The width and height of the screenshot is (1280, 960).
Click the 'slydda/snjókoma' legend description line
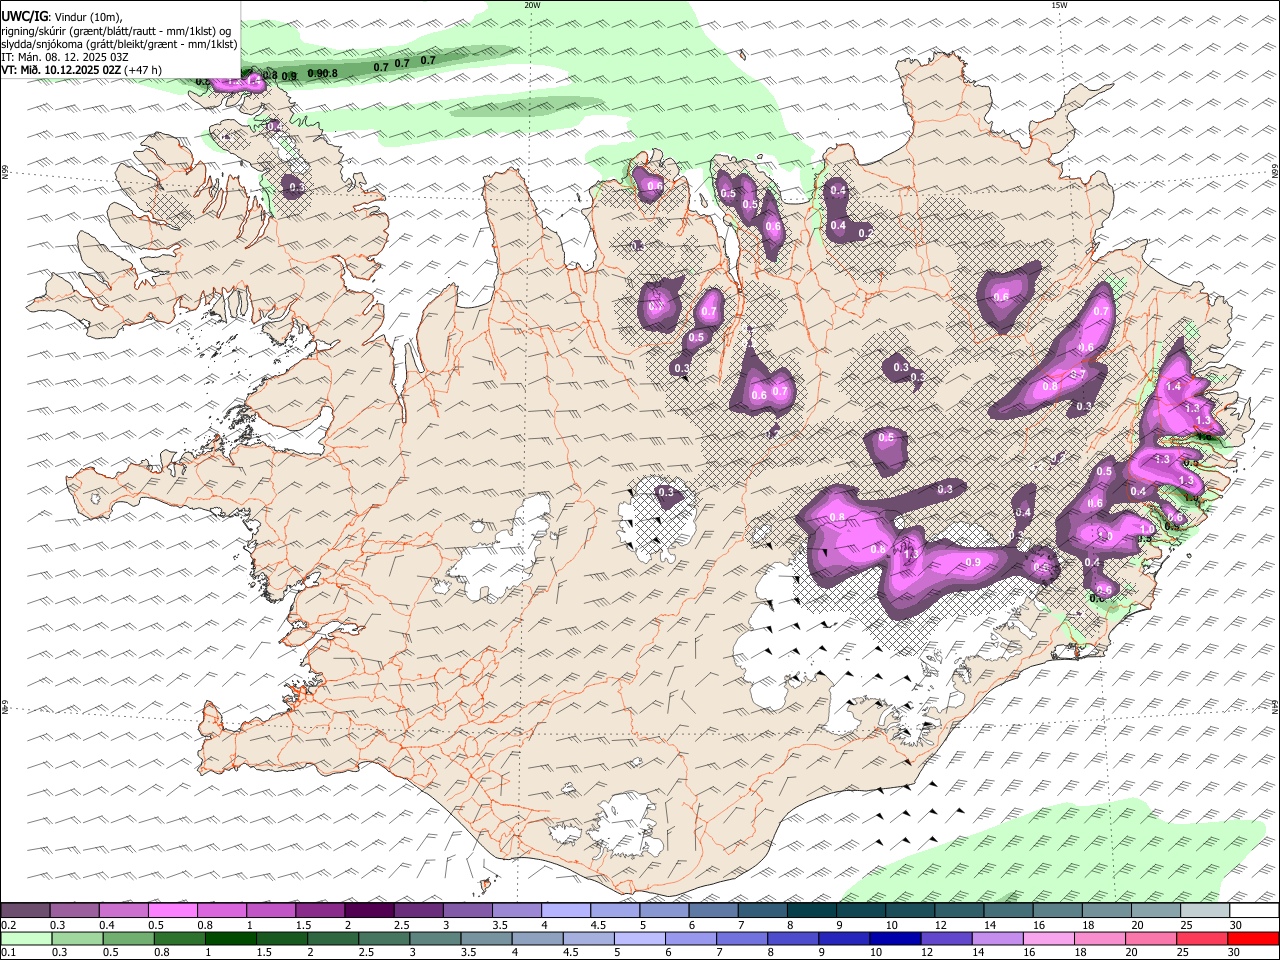coord(119,44)
